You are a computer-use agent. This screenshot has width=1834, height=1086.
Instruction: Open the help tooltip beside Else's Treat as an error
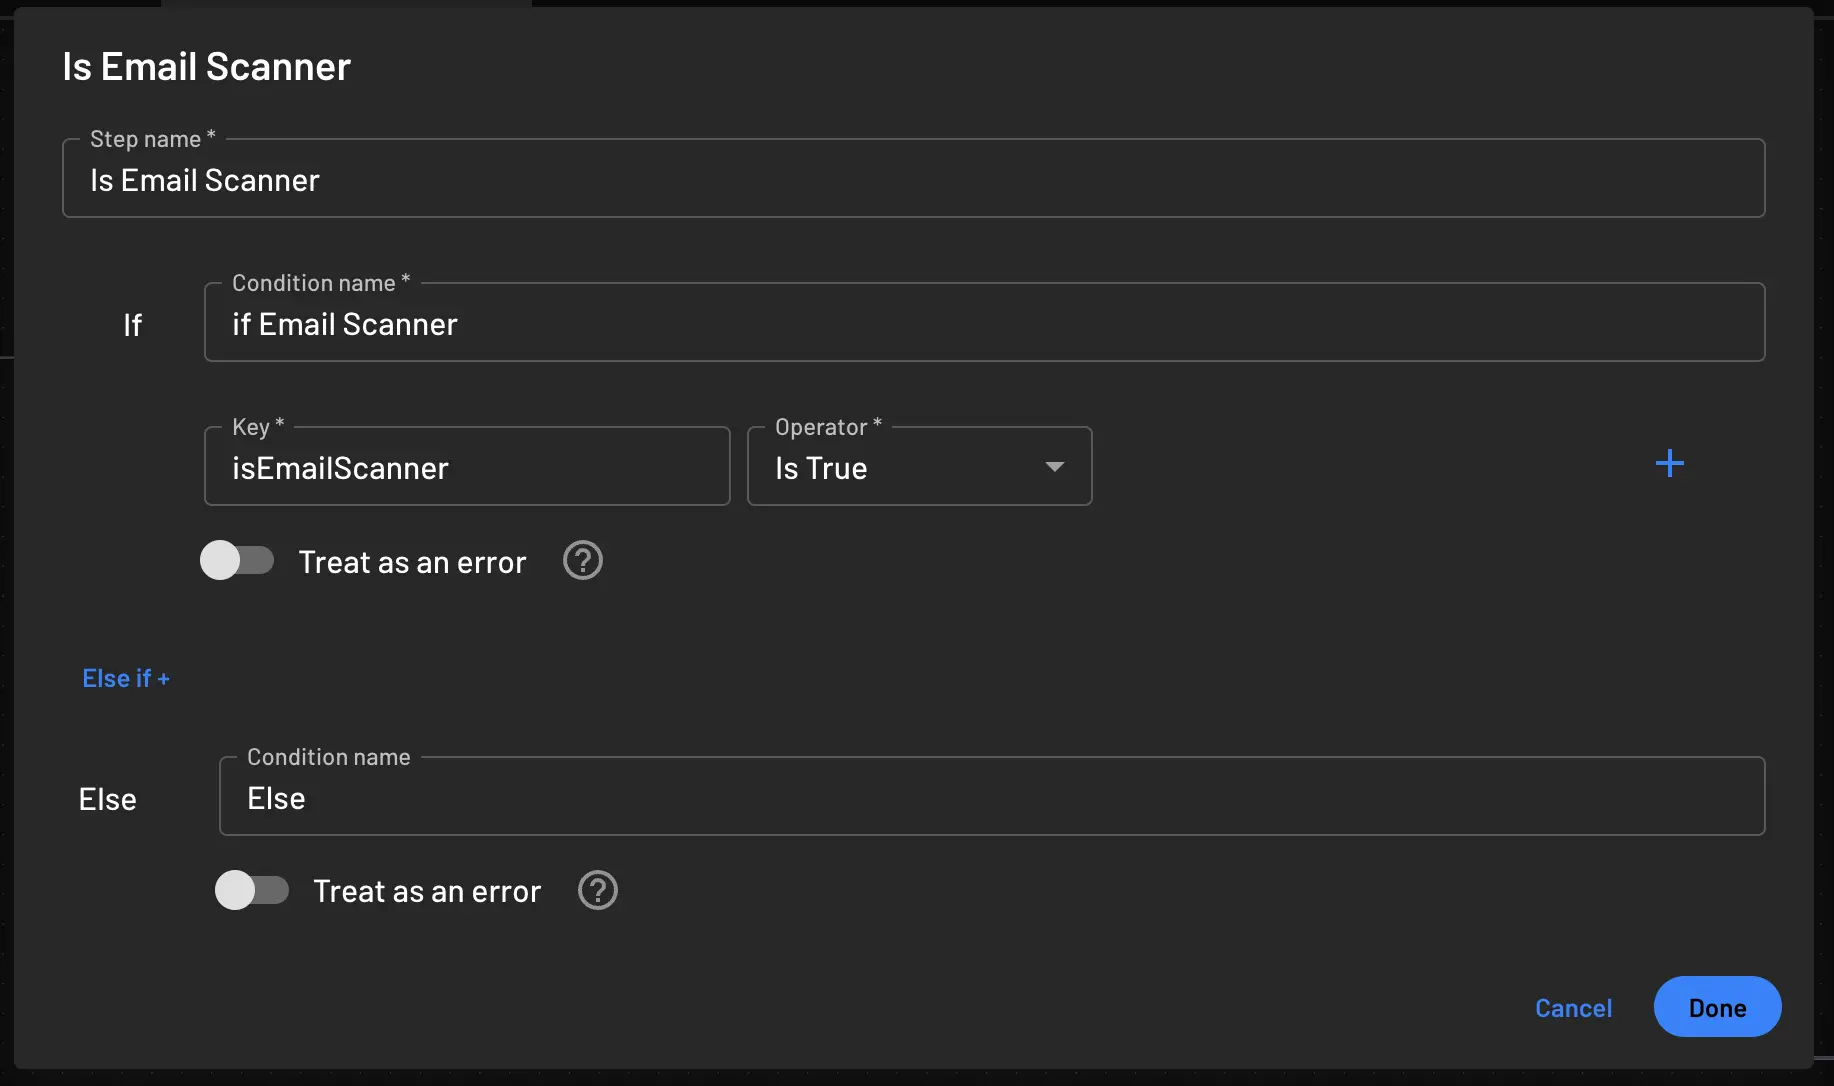tap(597, 890)
